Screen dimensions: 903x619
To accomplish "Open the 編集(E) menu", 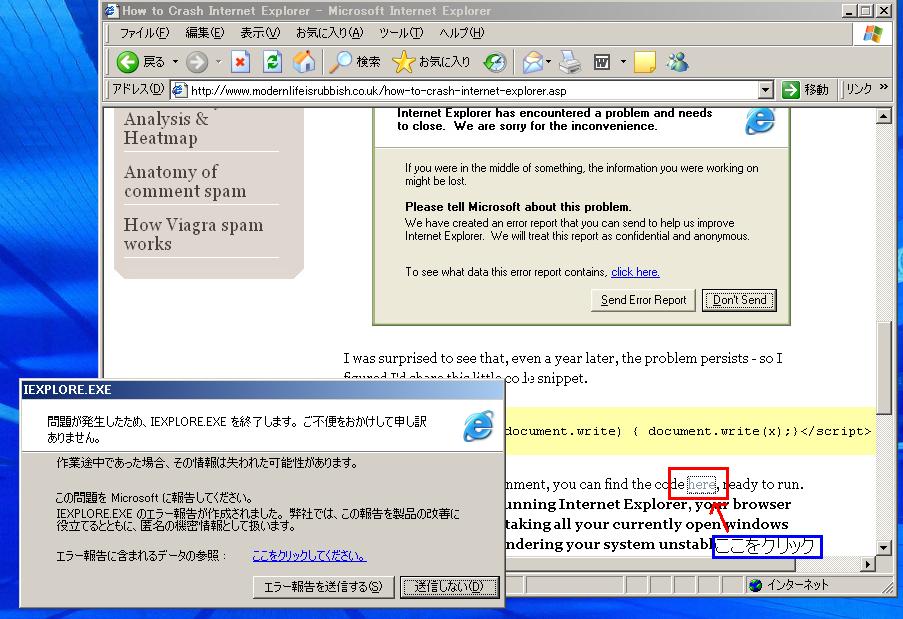I will [204, 33].
